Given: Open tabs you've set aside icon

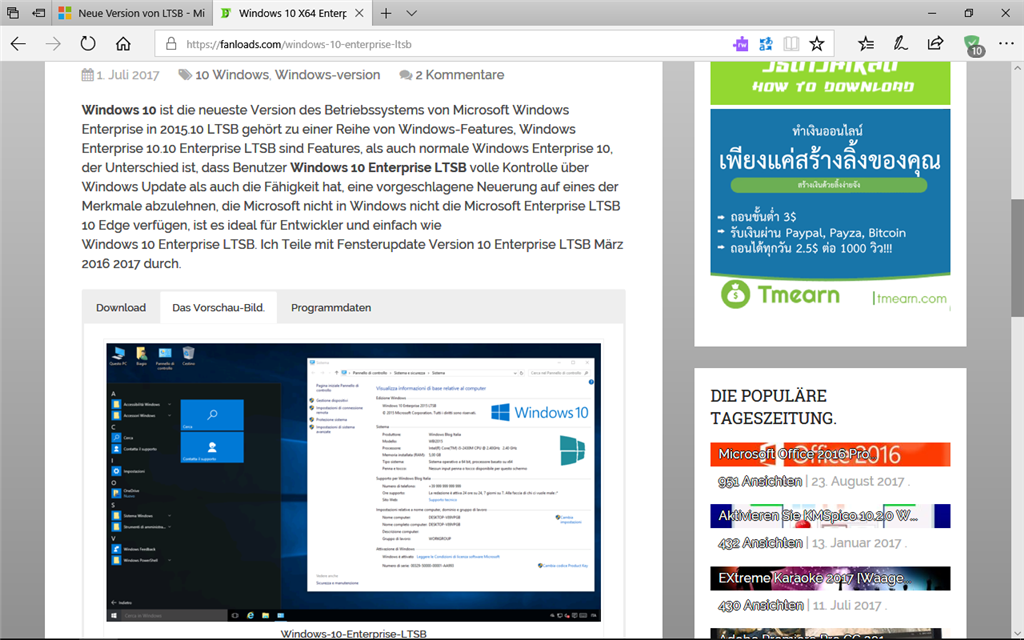Looking at the screenshot, I should pyautogui.click(x=12, y=12).
